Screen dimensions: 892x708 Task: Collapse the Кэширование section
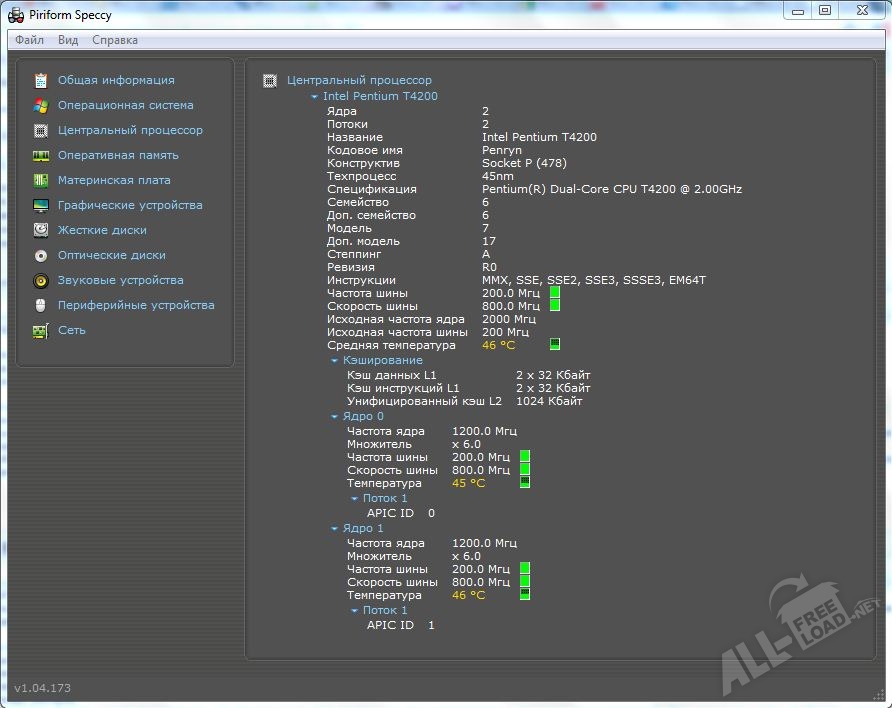[335, 360]
